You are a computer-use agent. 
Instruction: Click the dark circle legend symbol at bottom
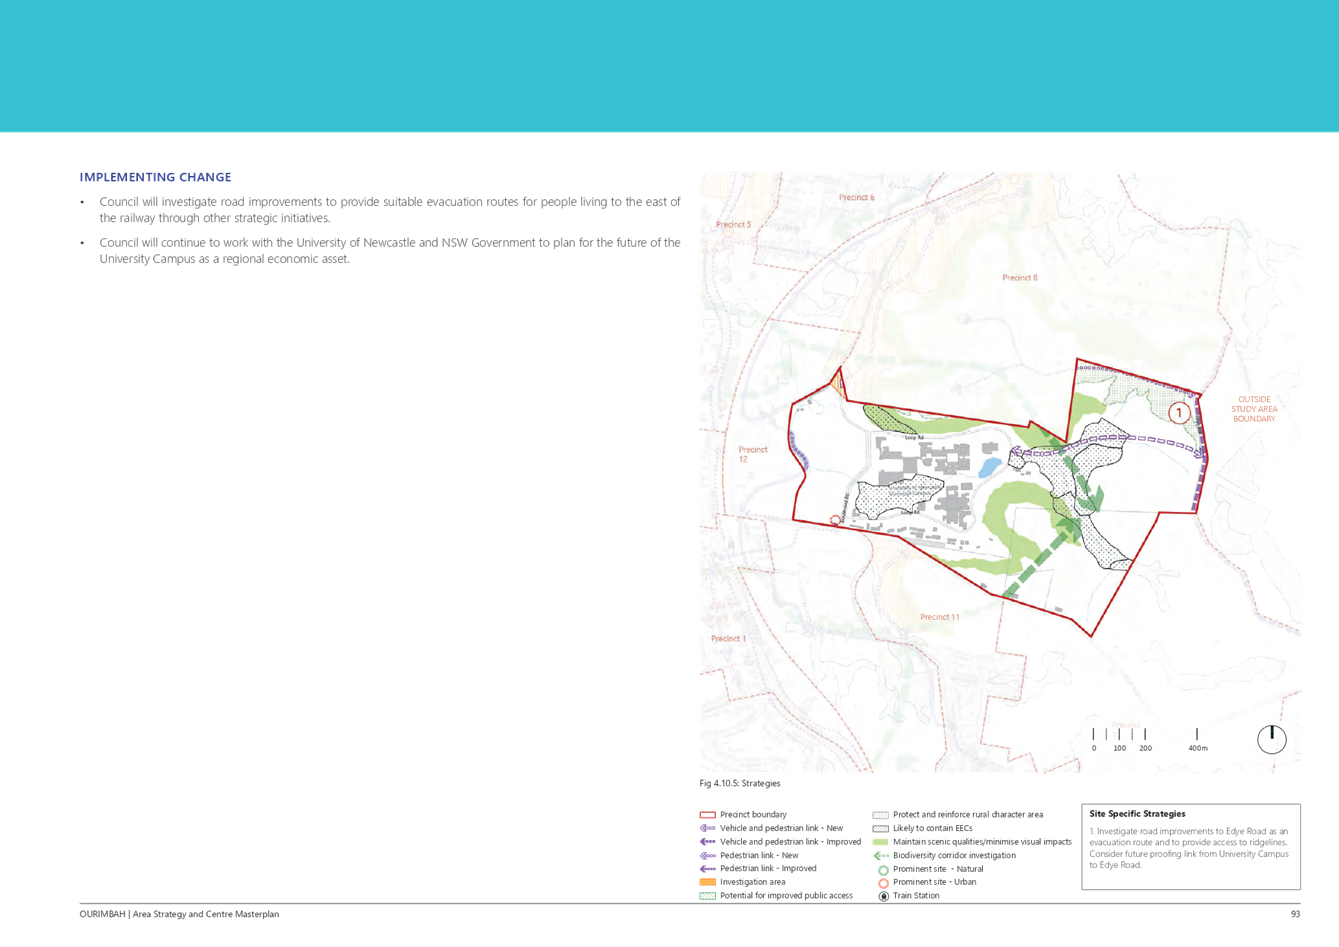(x=882, y=896)
